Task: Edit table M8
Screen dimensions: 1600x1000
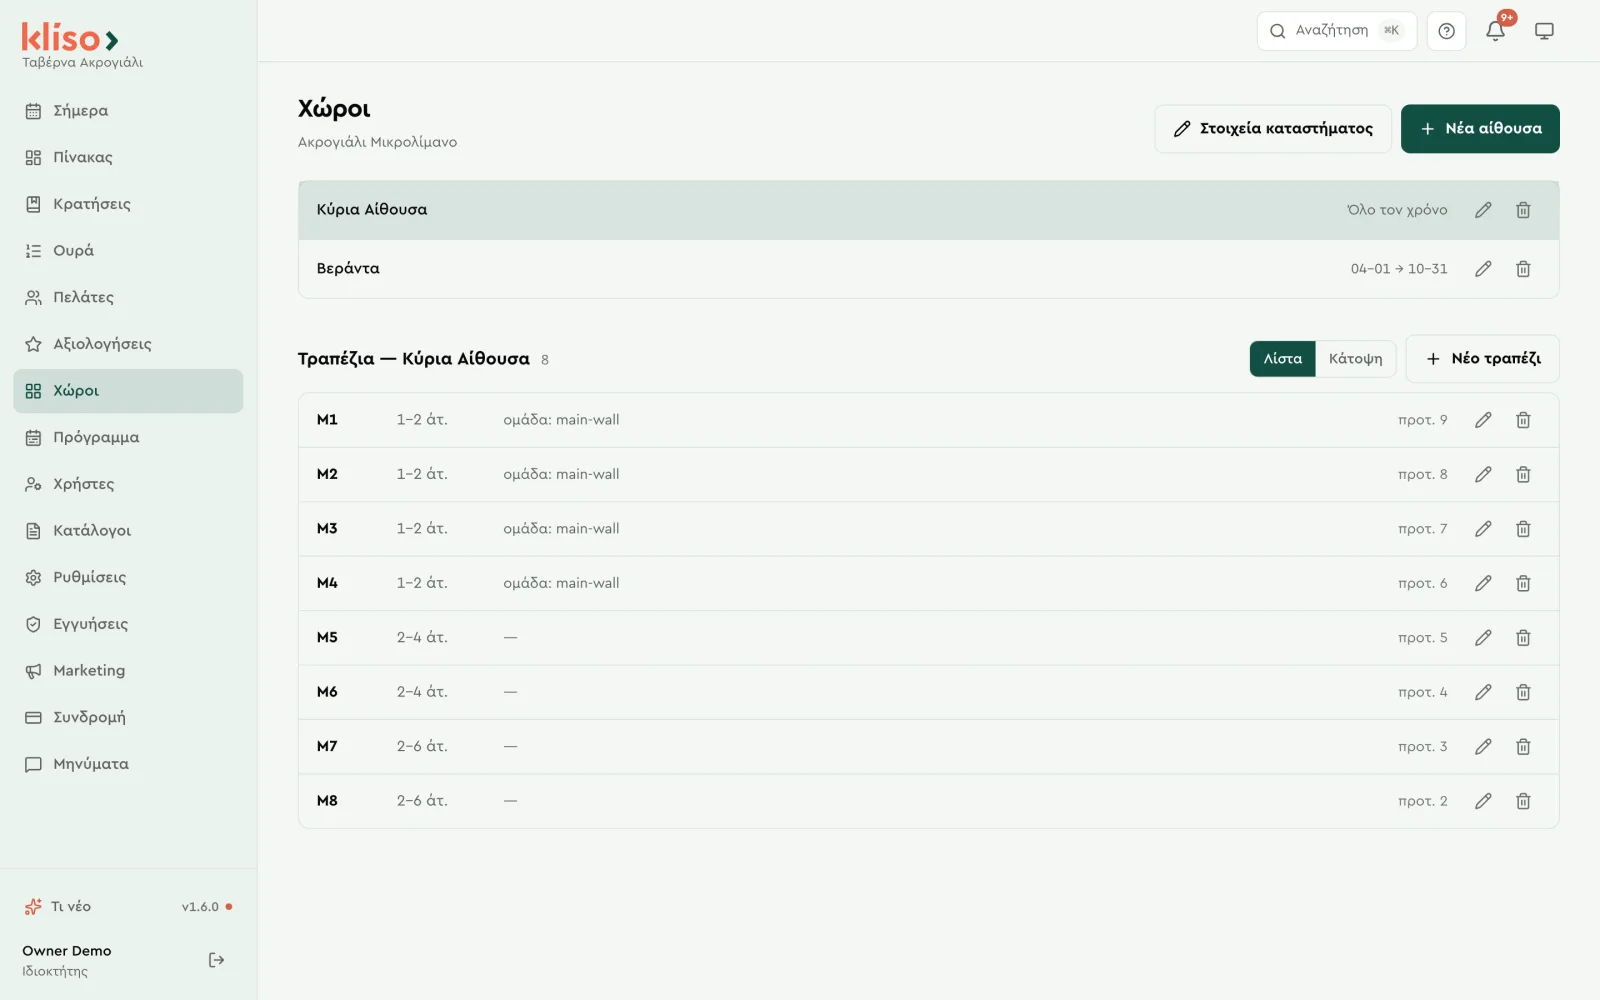Action: (x=1483, y=801)
